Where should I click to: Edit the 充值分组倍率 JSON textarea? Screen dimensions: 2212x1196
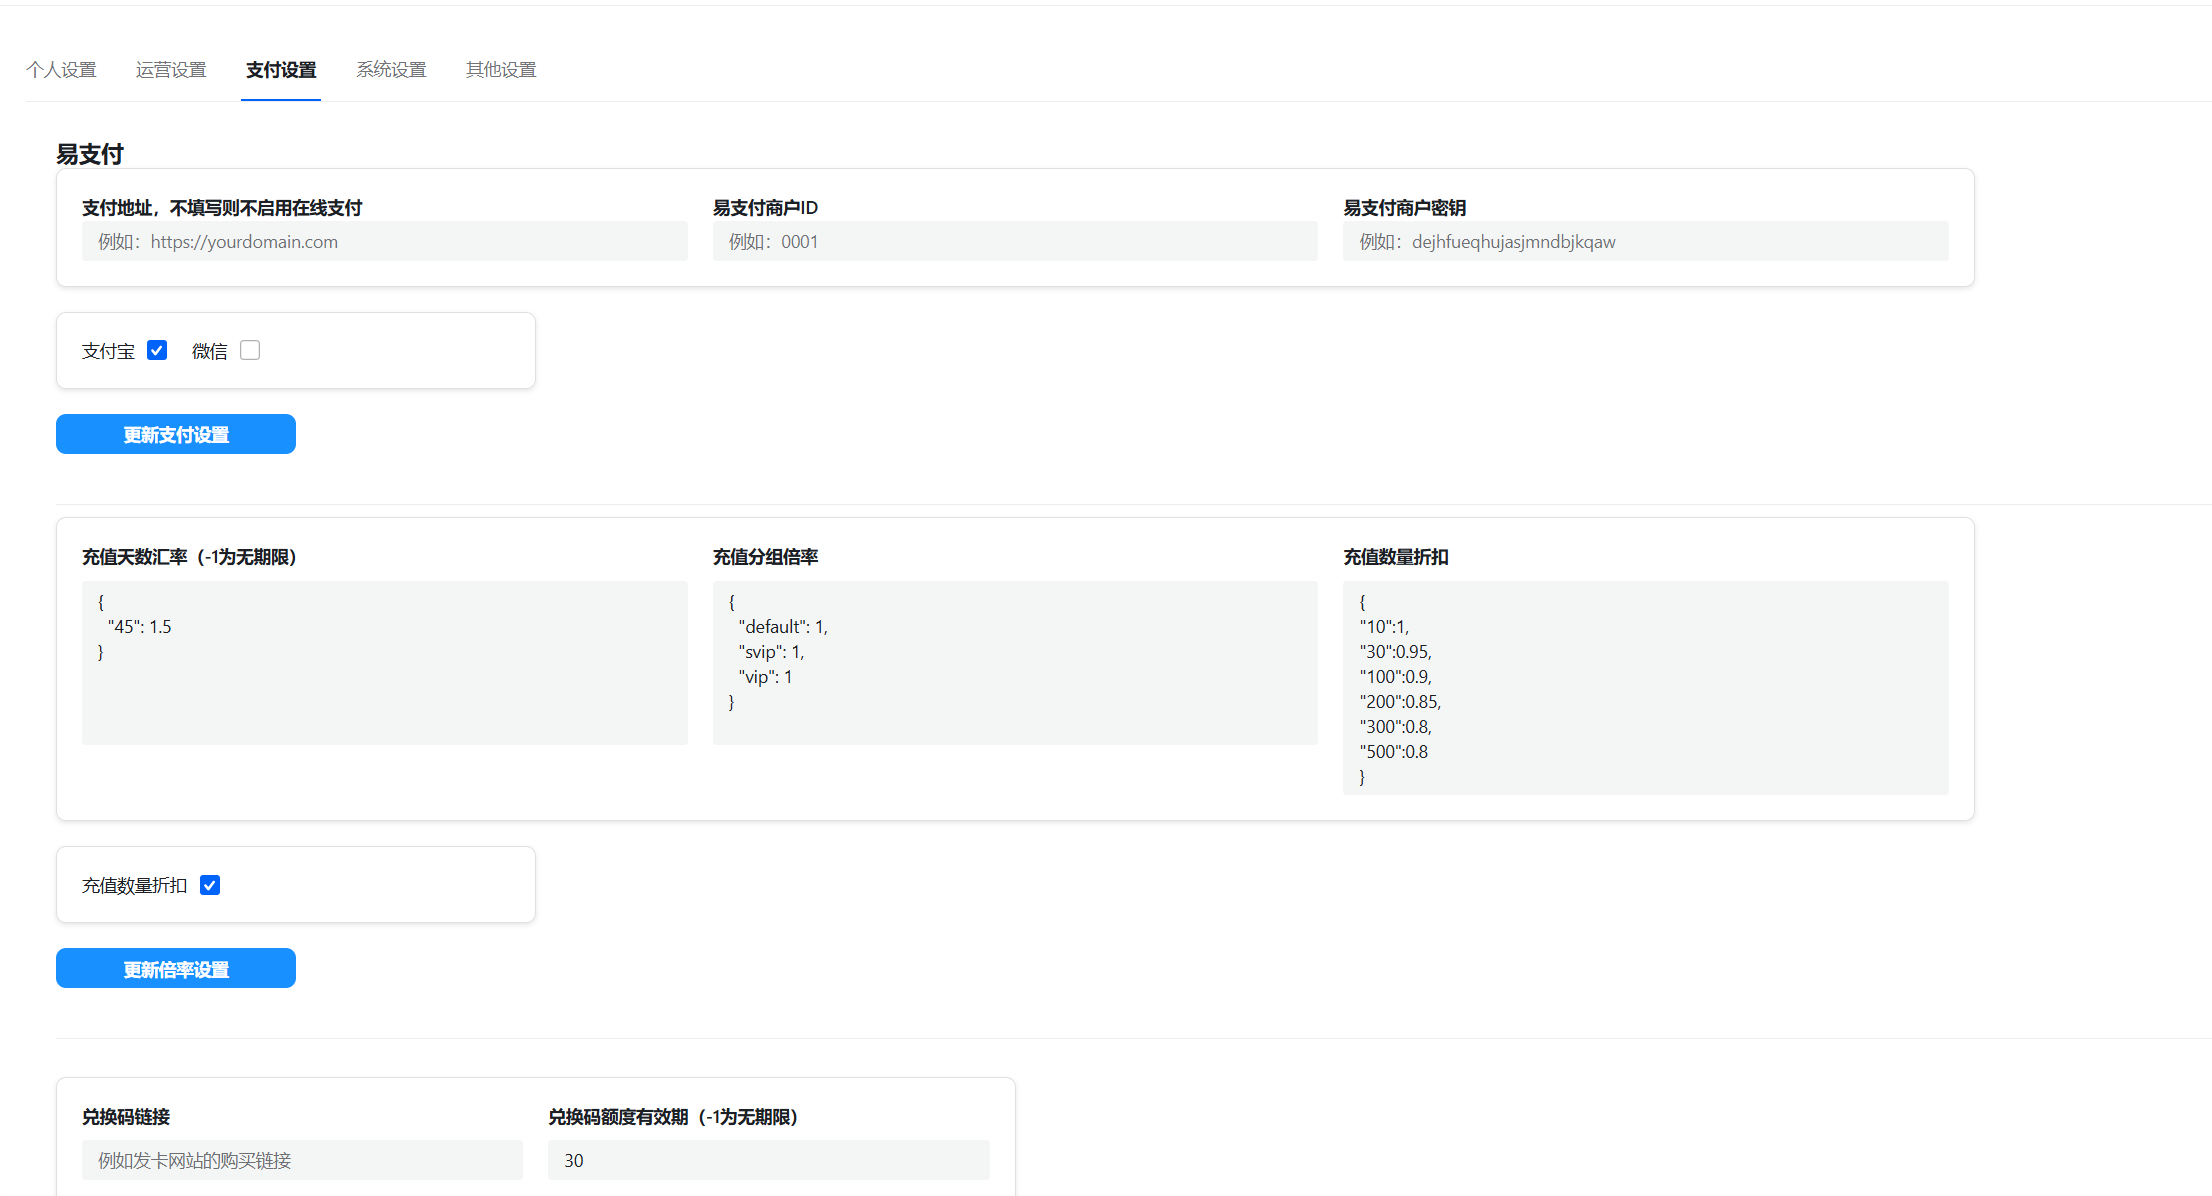click(1015, 663)
